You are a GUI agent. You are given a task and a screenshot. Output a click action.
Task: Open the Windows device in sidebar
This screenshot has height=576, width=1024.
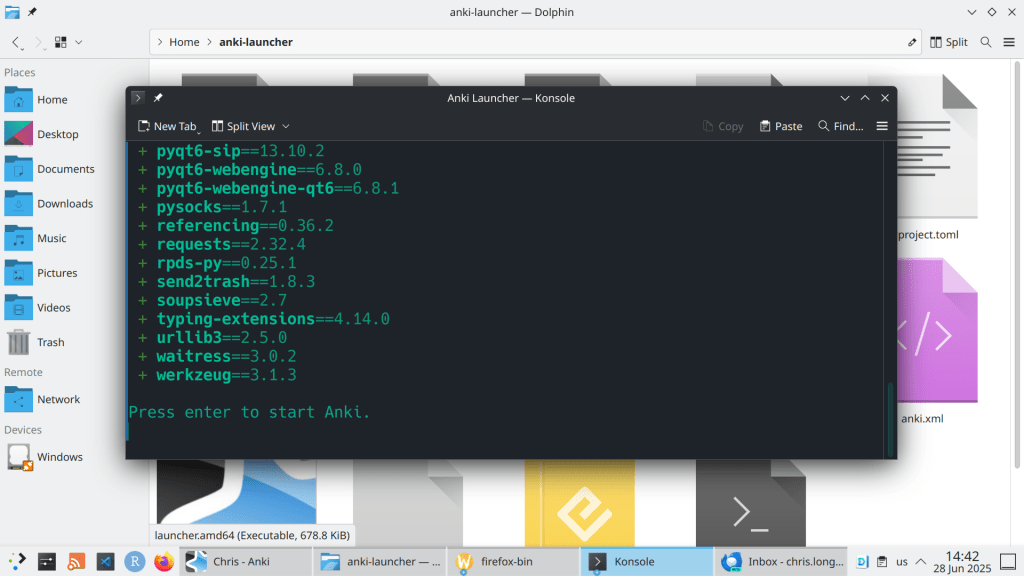coord(59,457)
